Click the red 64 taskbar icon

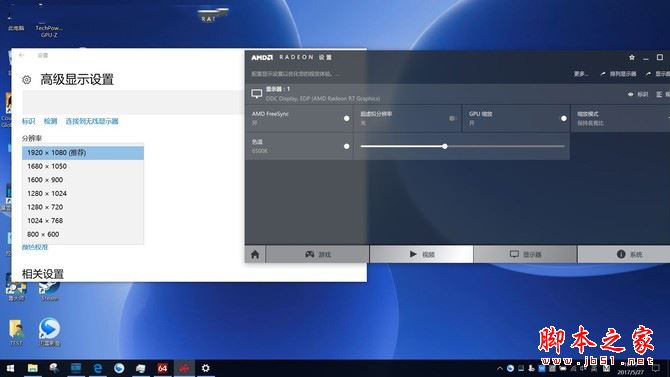coord(162,368)
